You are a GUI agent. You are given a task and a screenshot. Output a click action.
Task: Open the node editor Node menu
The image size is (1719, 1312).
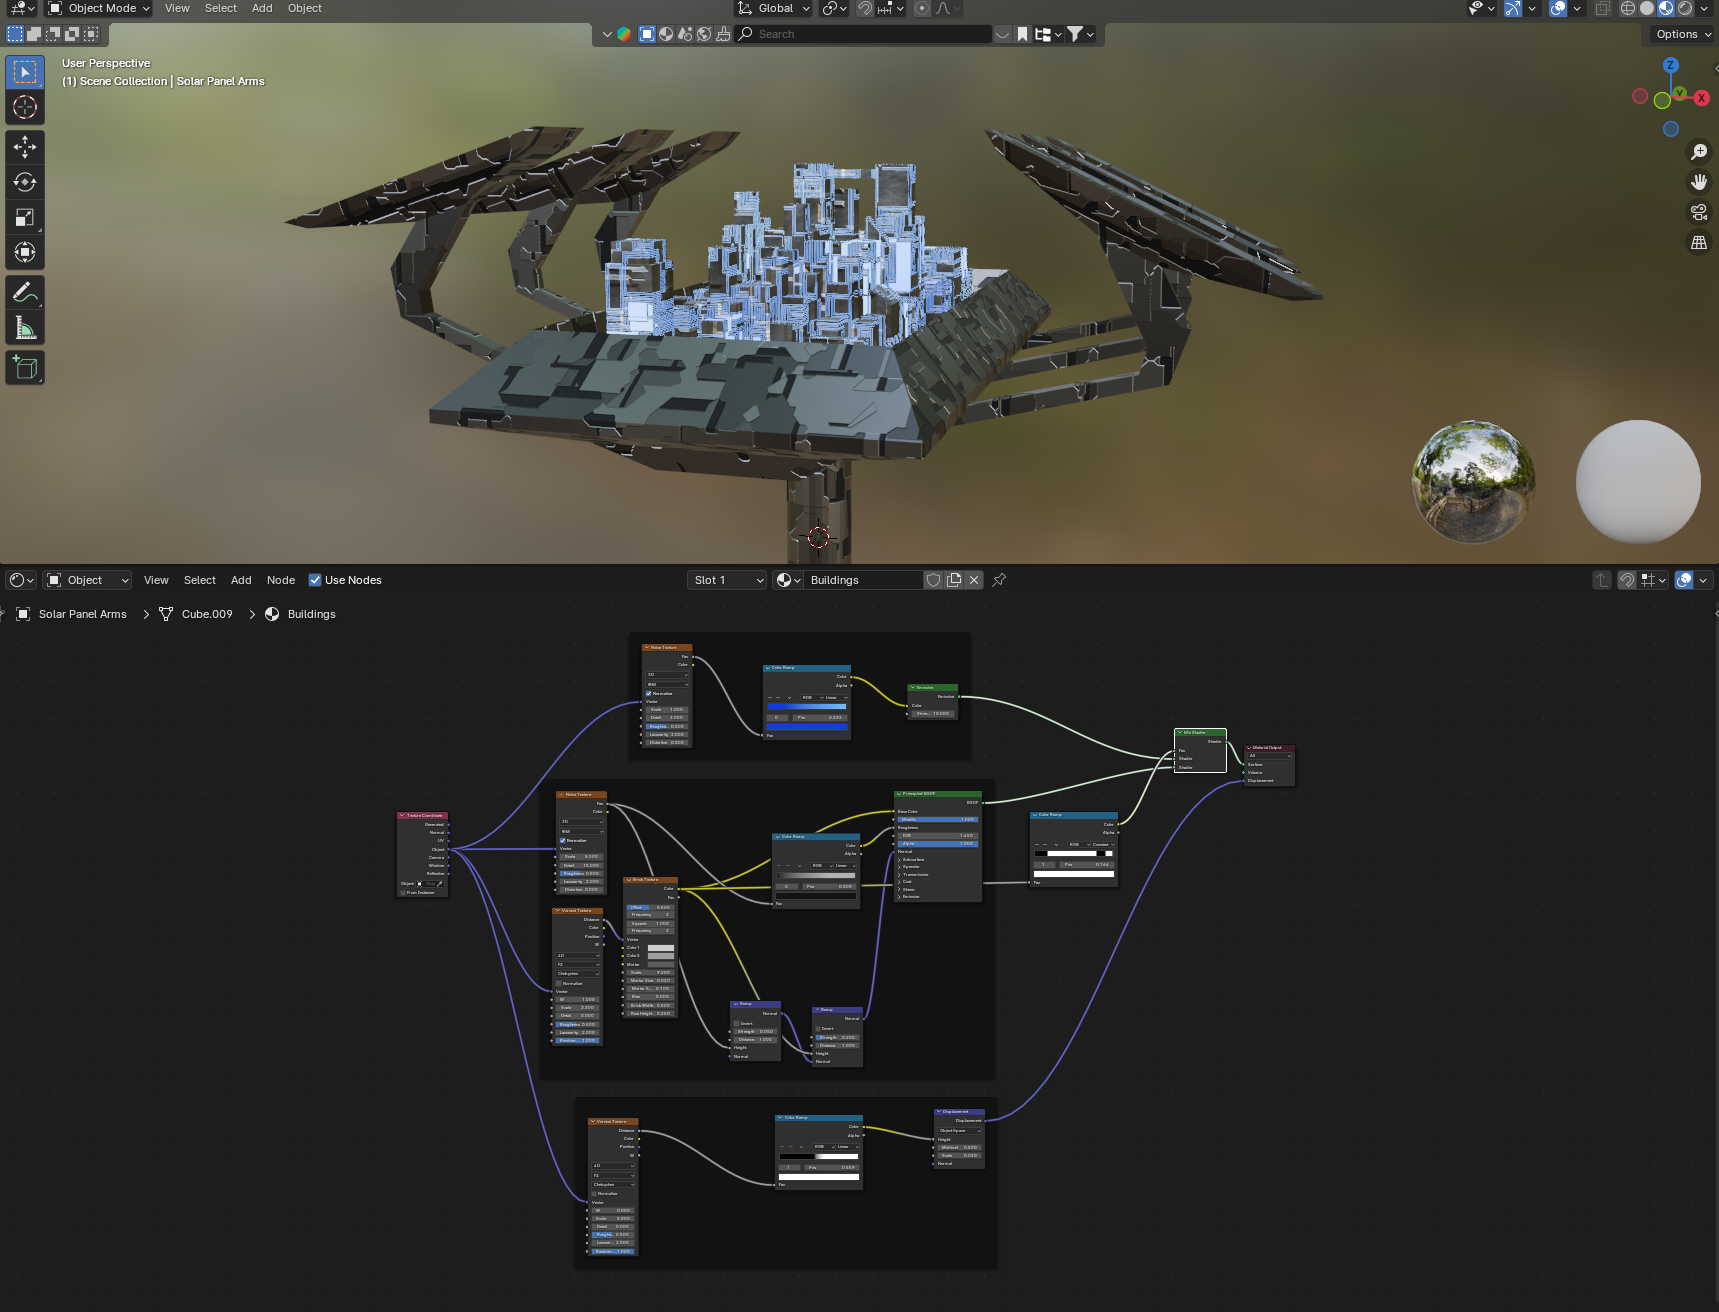pyautogui.click(x=281, y=580)
